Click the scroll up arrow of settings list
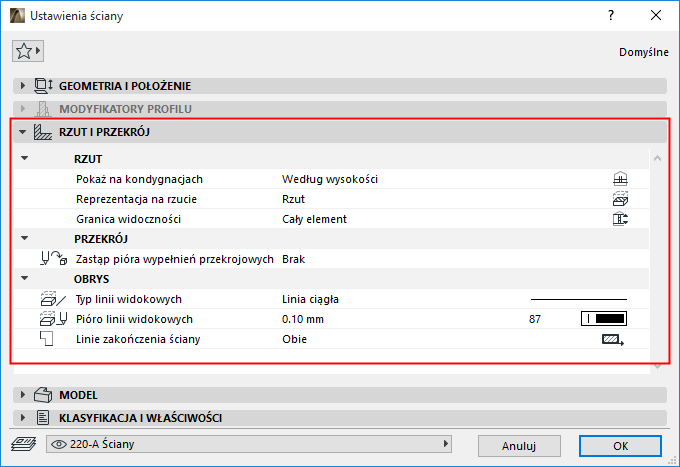680x467 pixels. coord(657,158)
